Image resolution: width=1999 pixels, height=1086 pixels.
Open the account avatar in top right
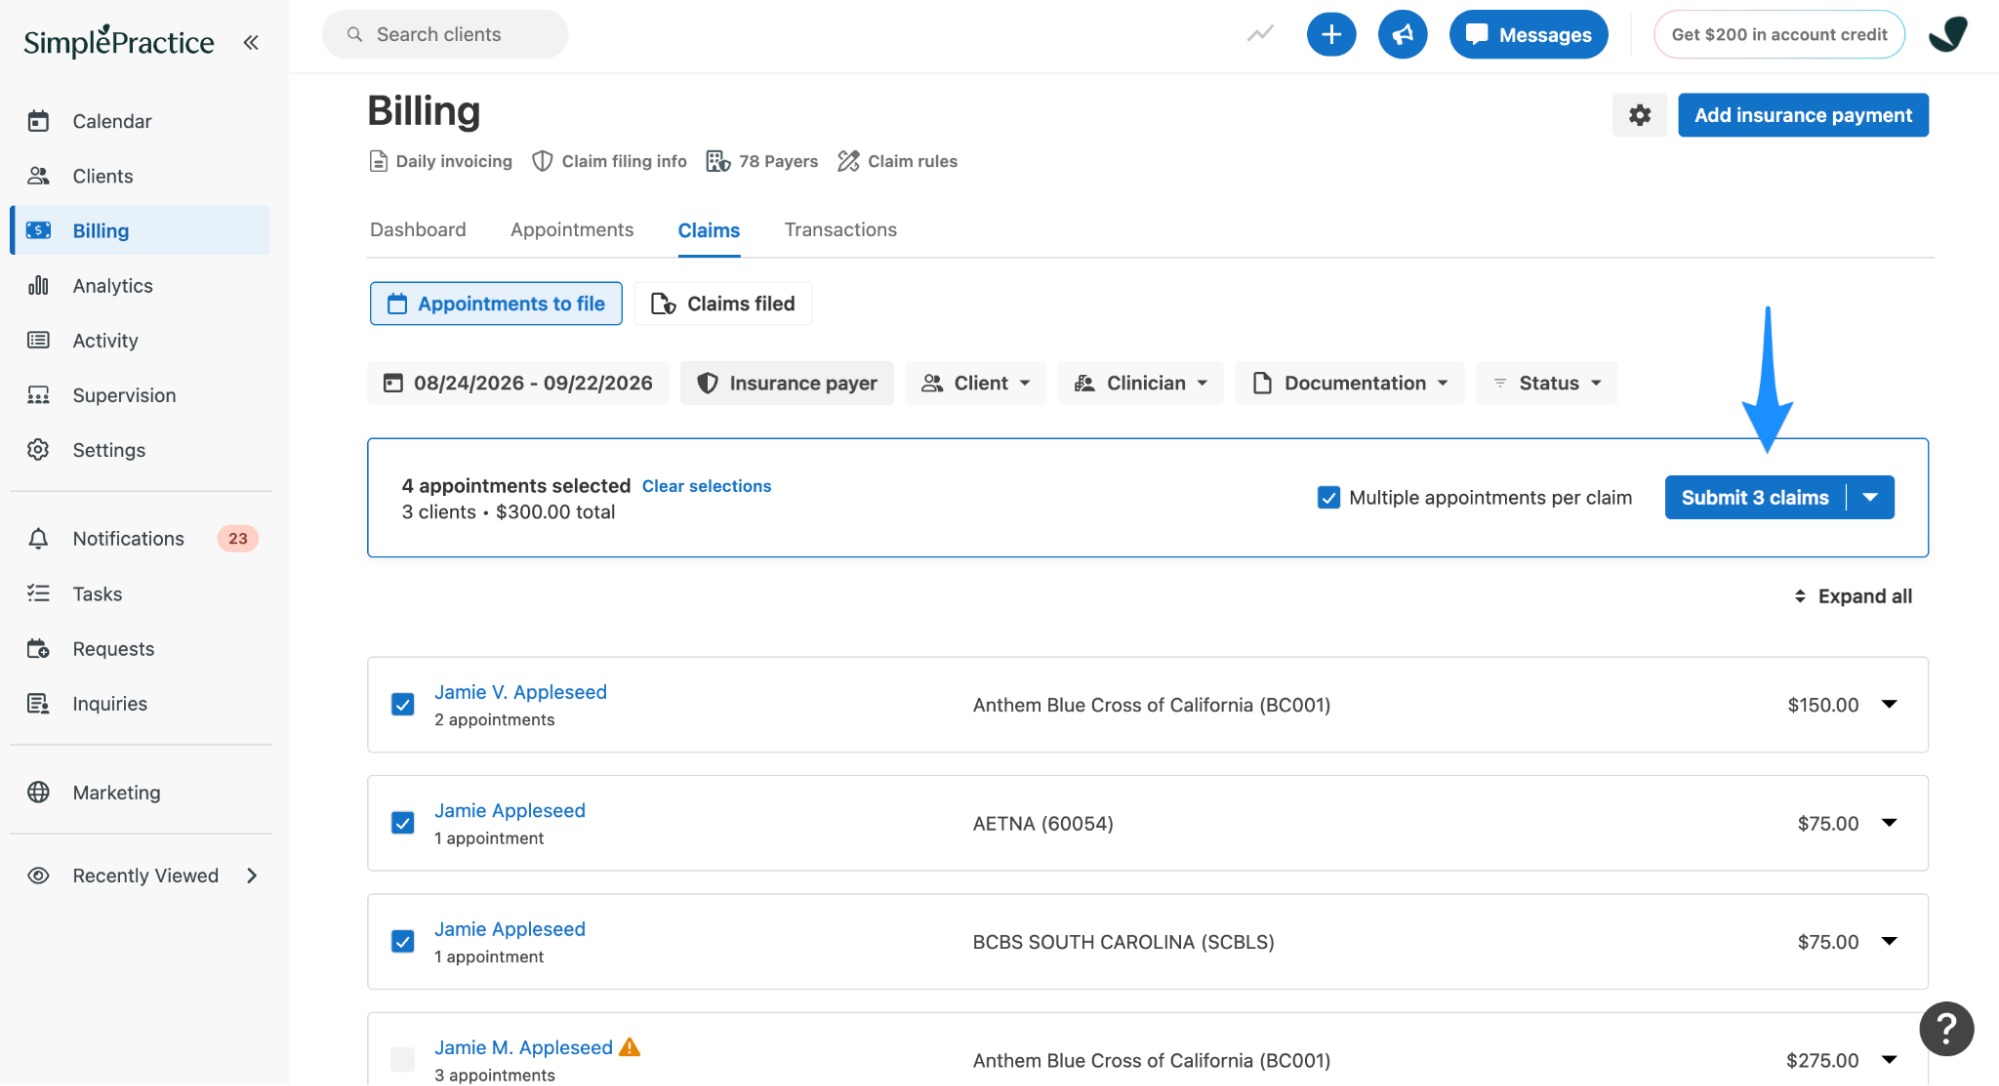tap(1947, 35)
